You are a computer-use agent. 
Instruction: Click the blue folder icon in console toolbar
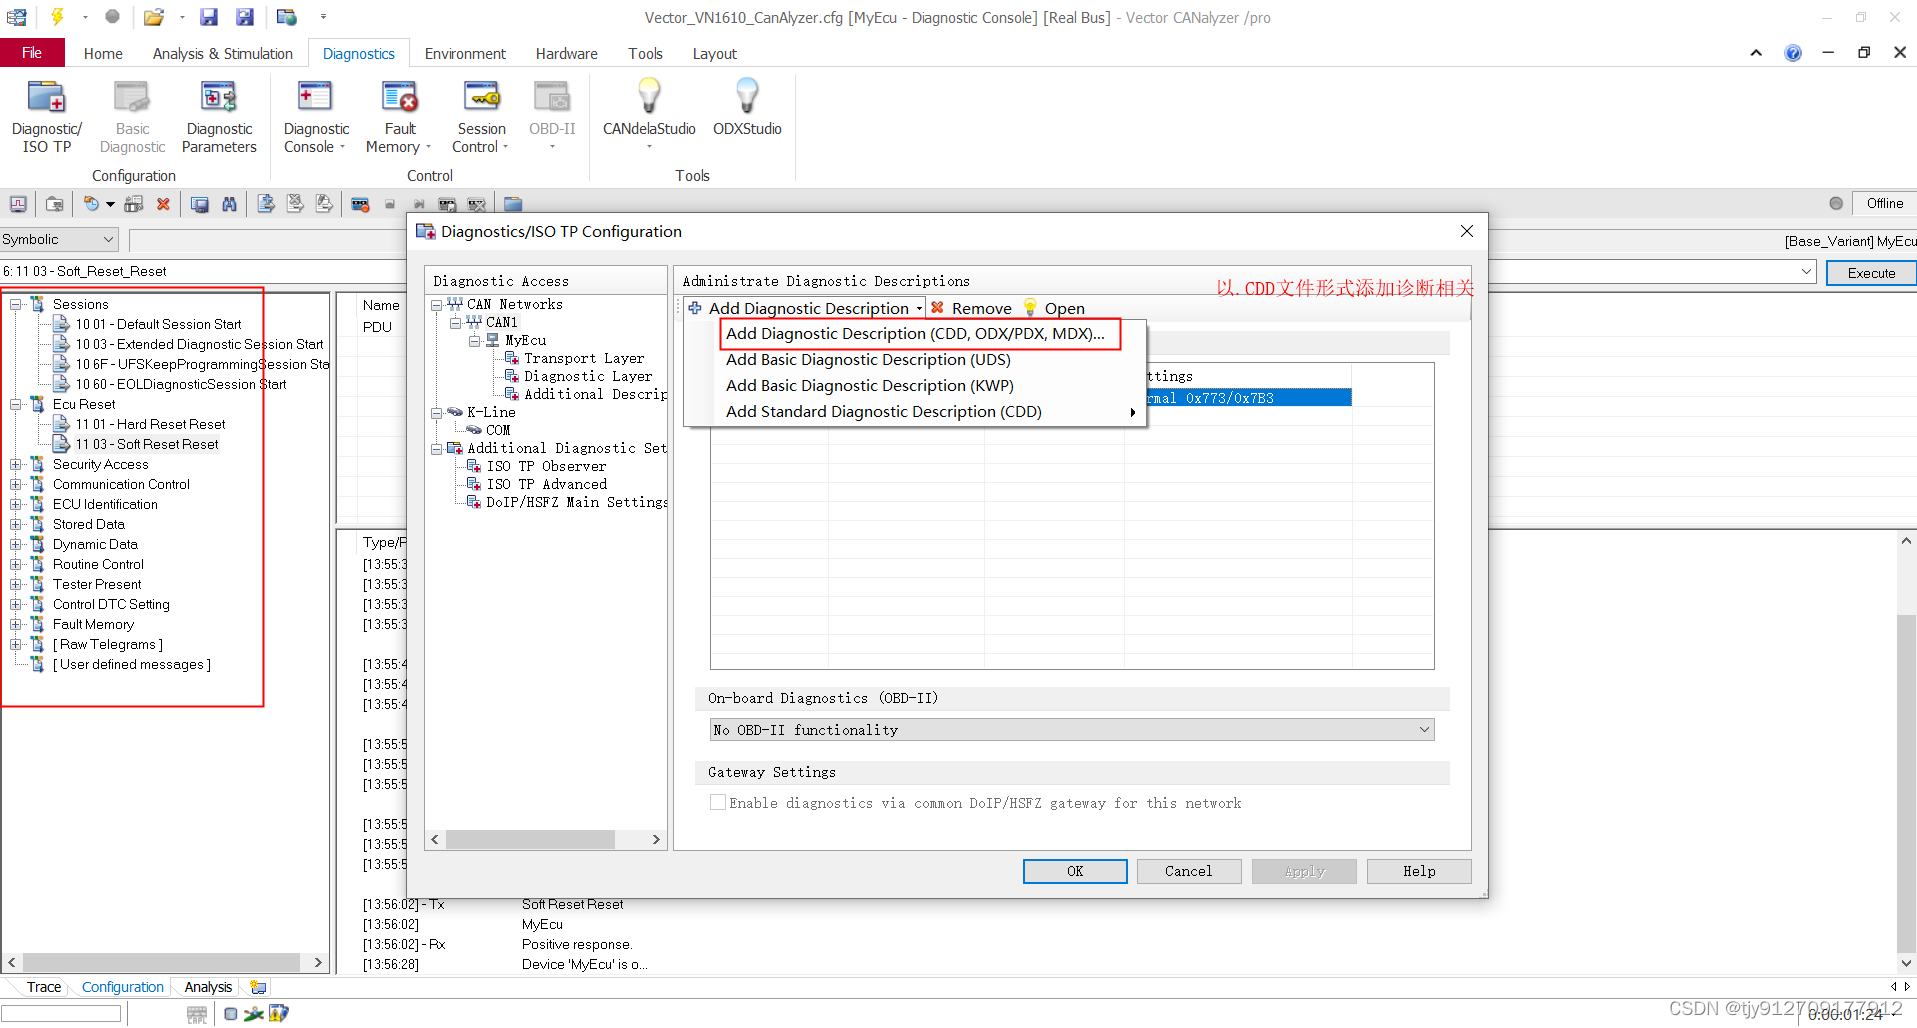[x=513, y=204]
